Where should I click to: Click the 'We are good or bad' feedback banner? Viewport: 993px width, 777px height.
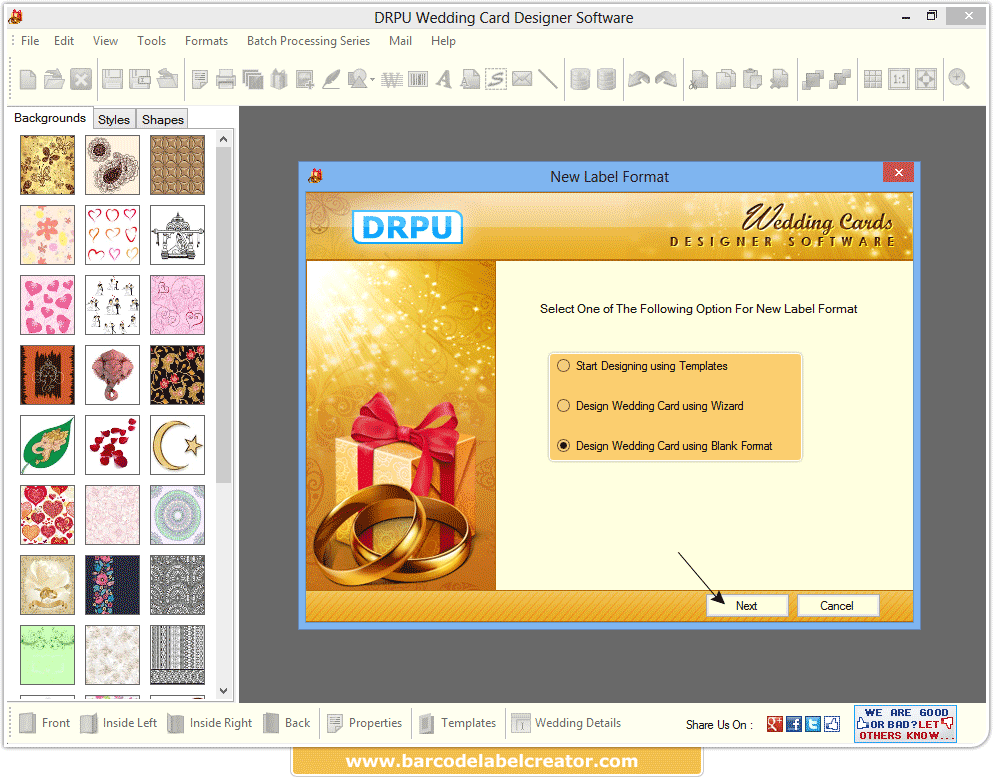click(x=905, y=724)
